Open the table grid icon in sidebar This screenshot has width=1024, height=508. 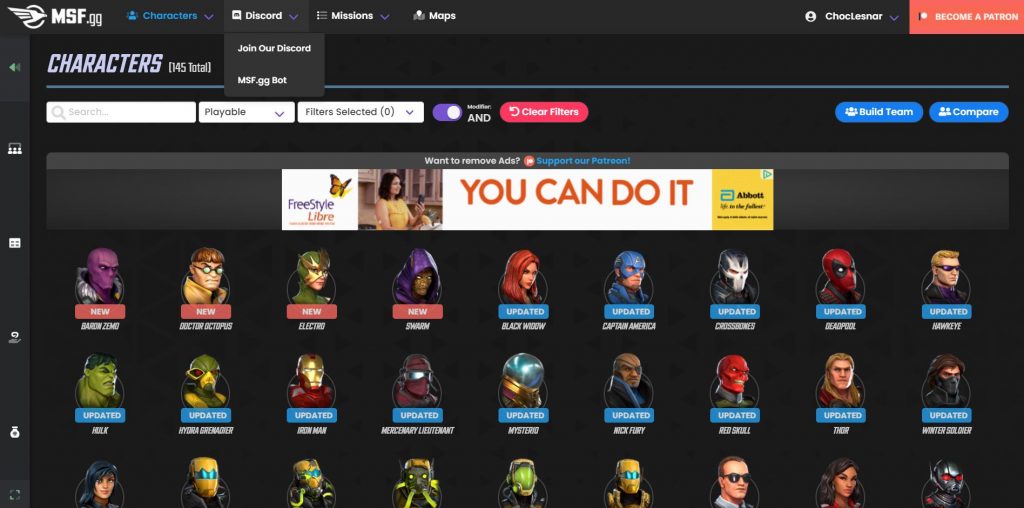(x=14, y=243)
